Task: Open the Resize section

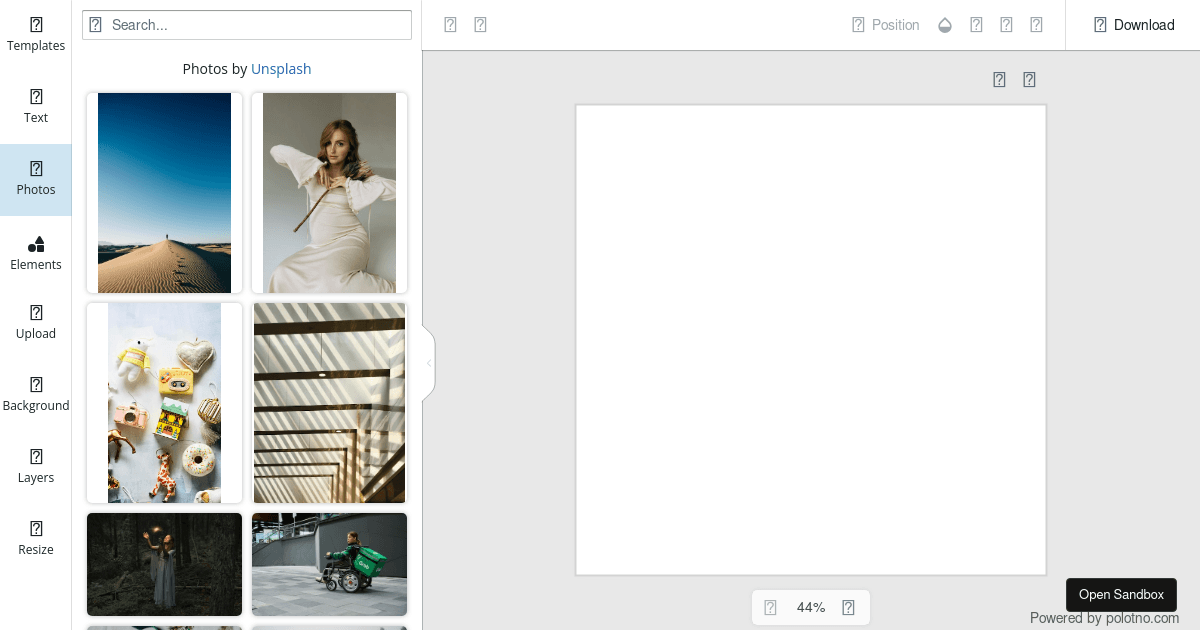Action: (x=36, y=538)
